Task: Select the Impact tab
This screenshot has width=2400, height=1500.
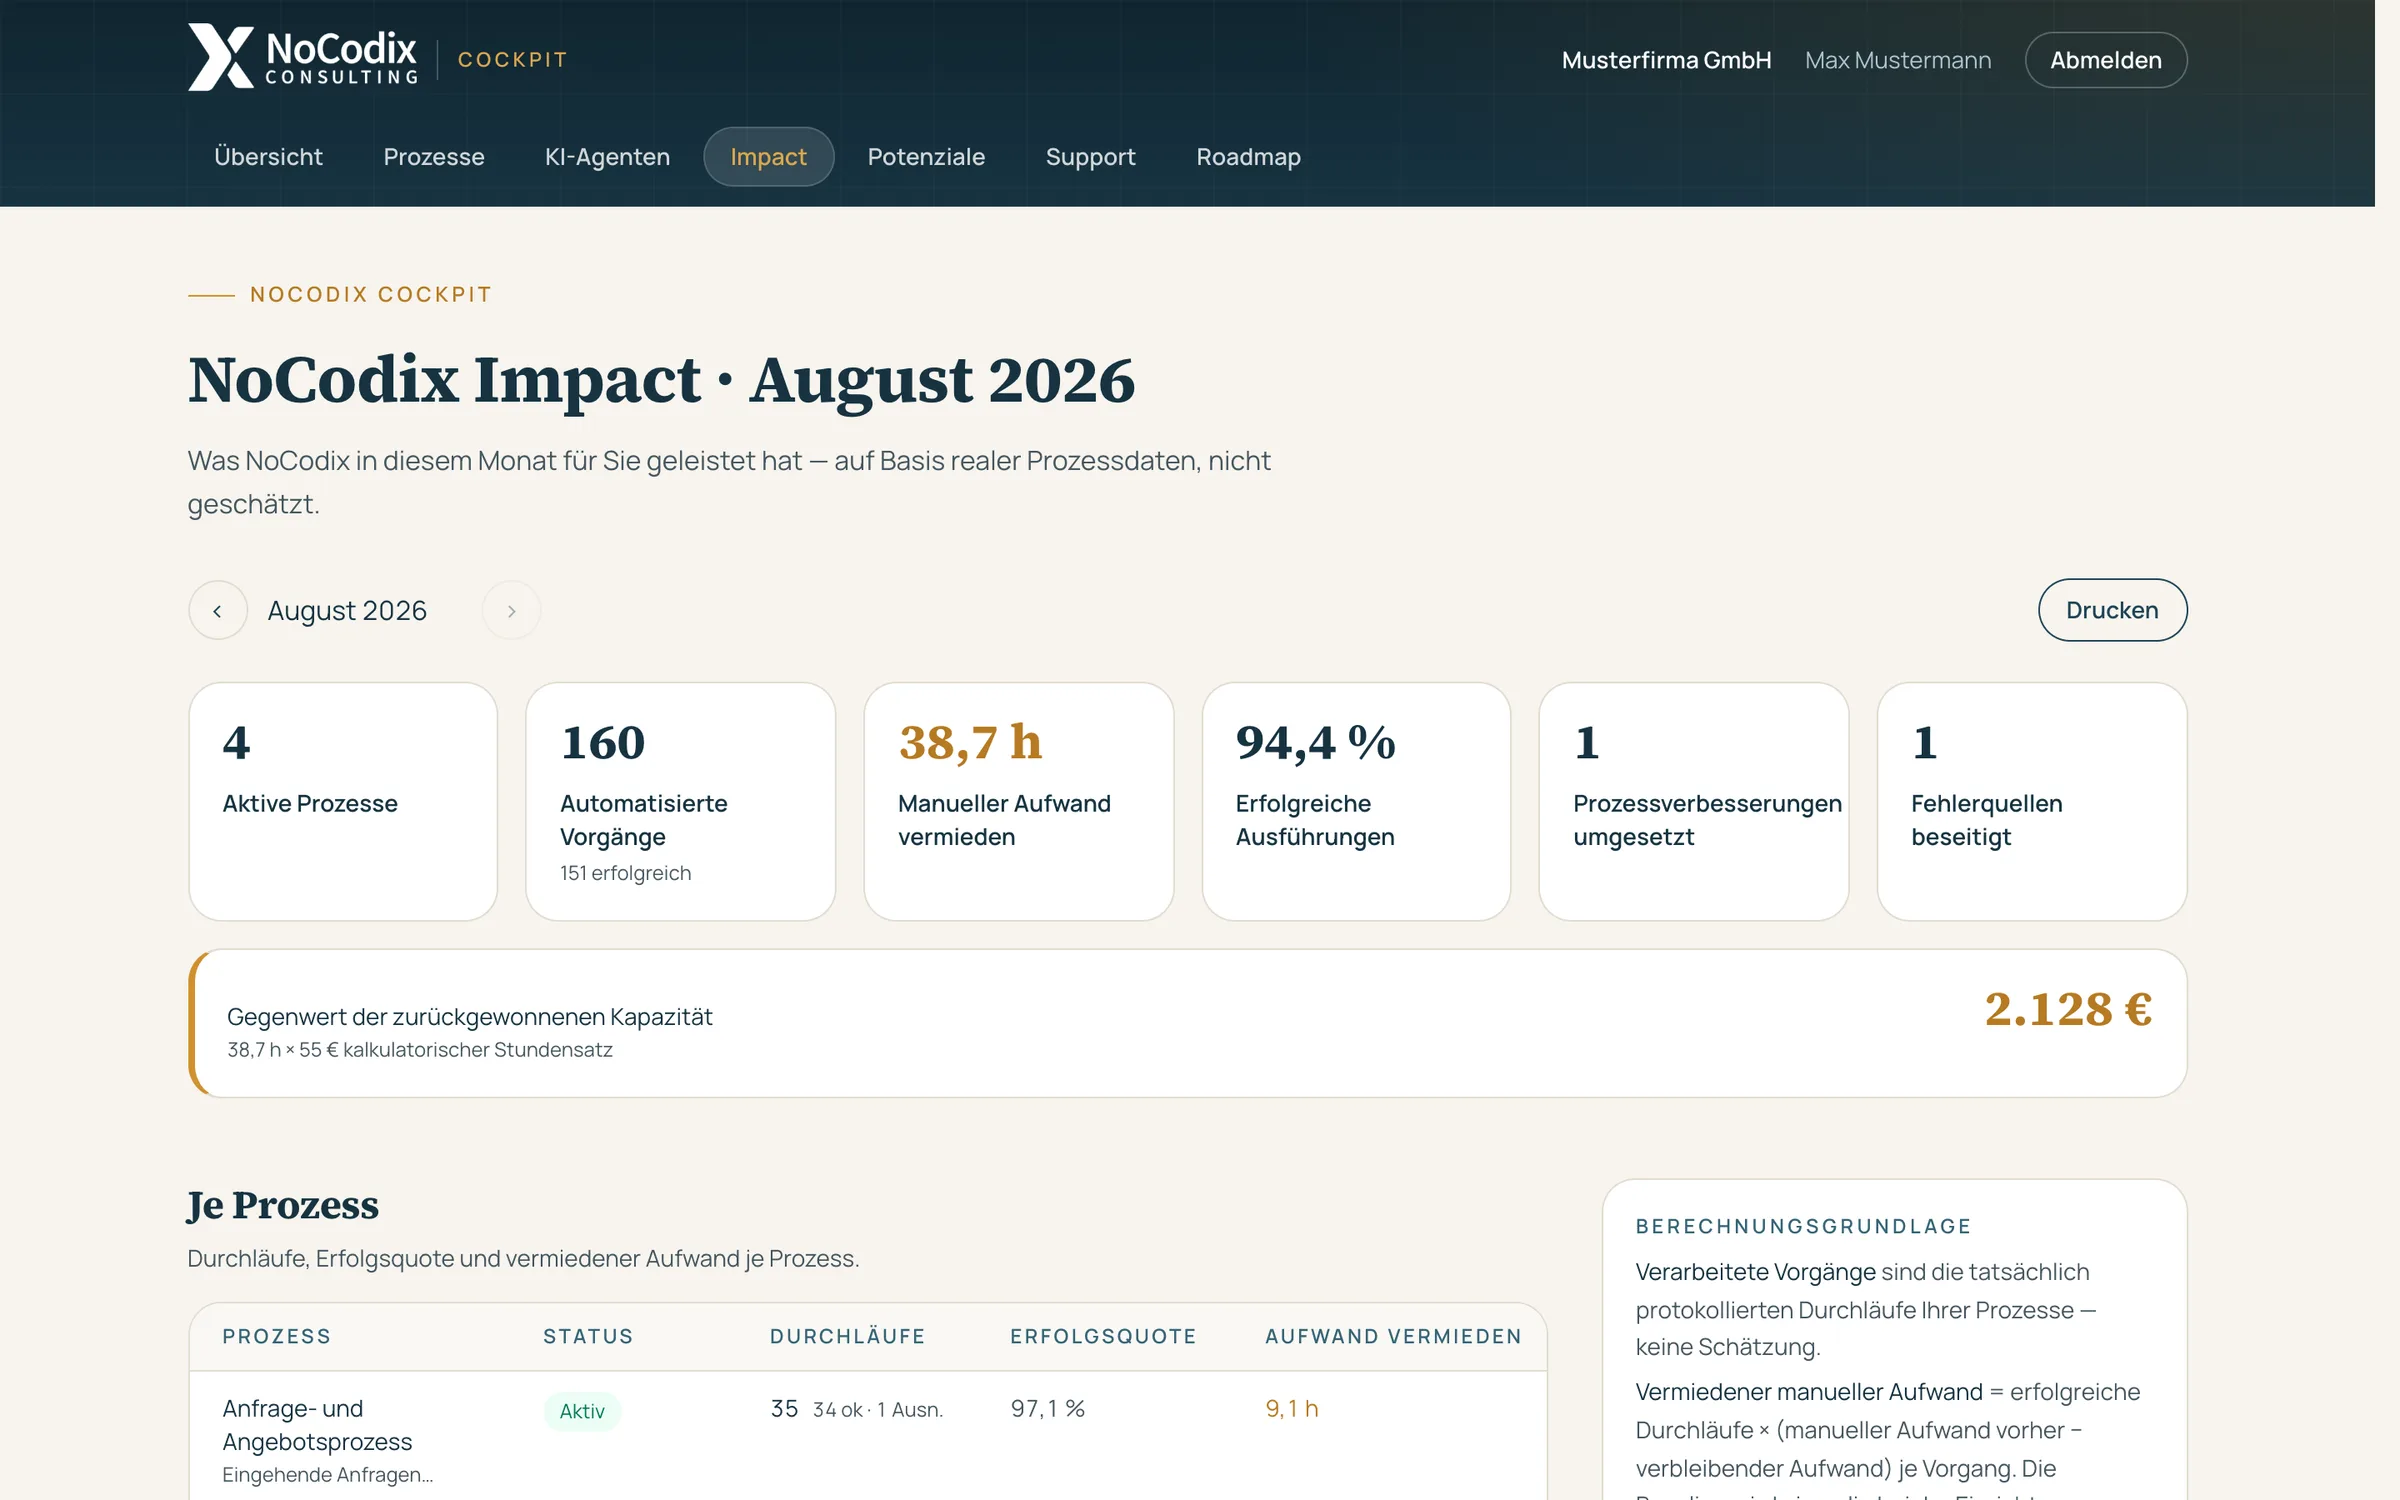Action: (768, 157)
